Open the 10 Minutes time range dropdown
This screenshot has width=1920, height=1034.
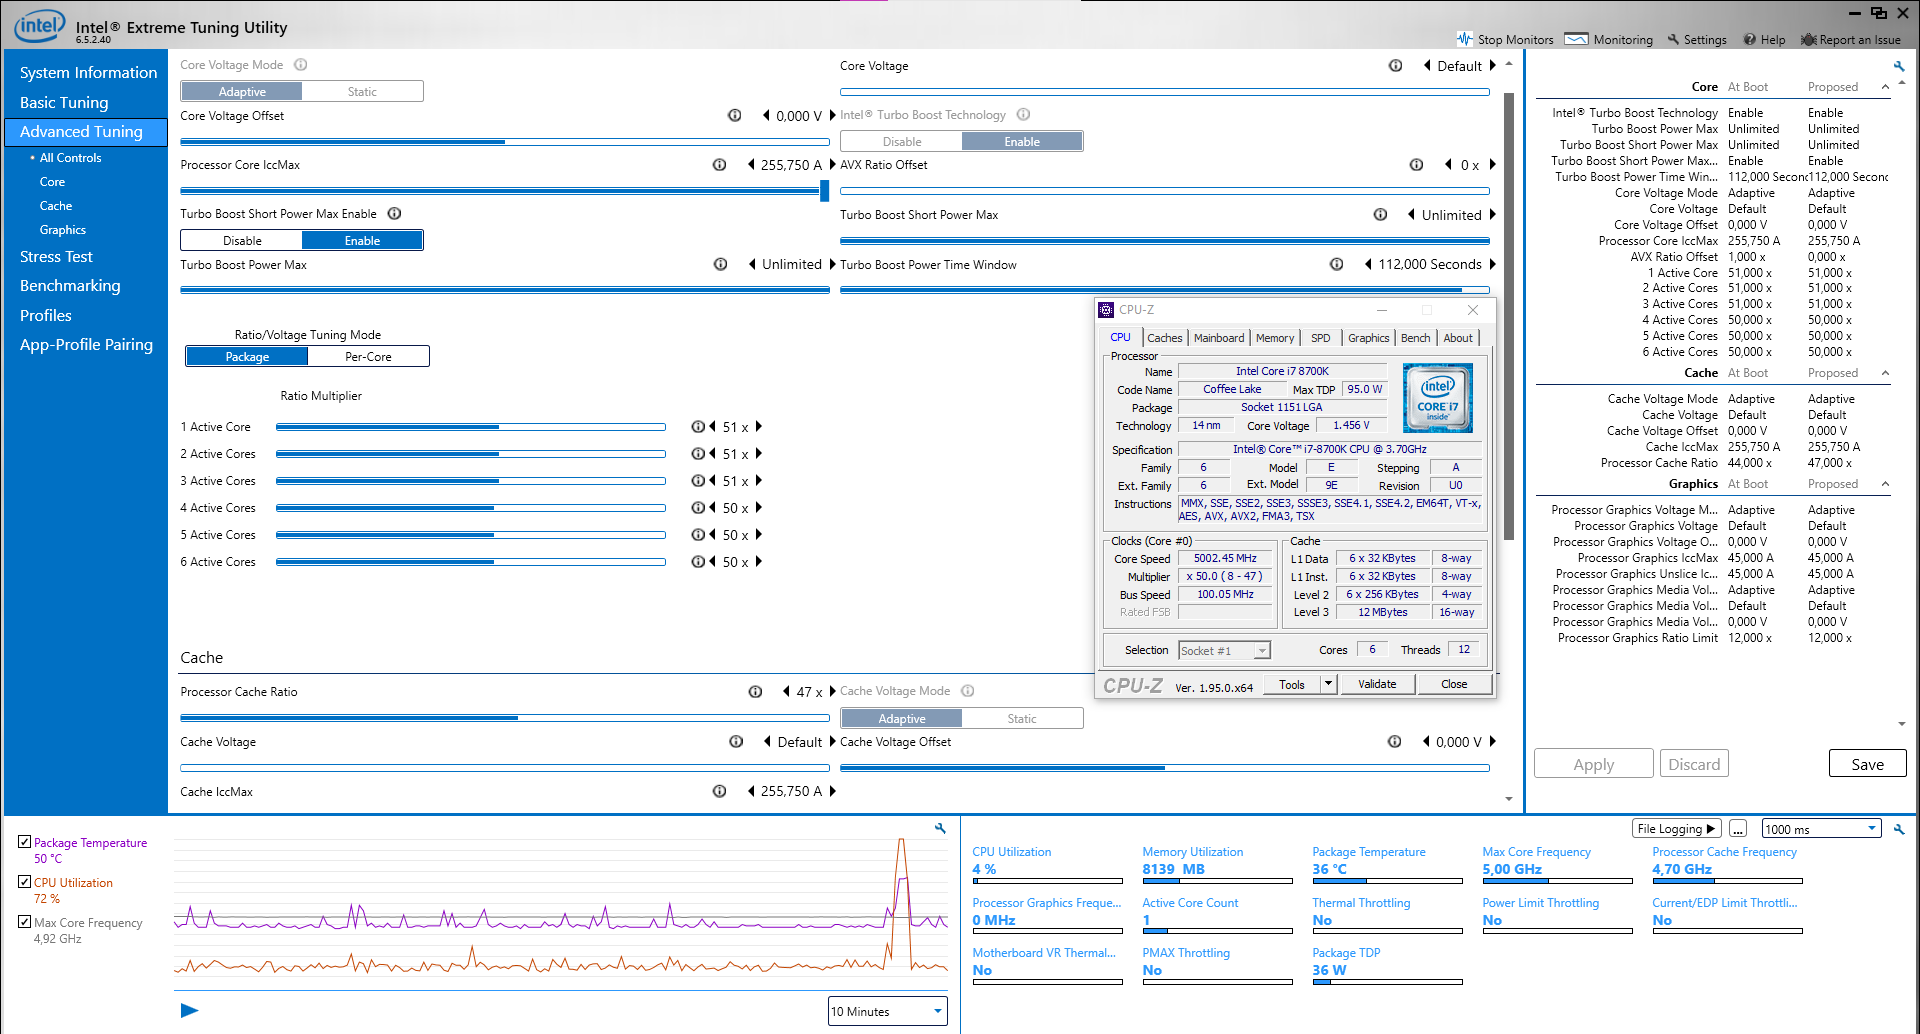[x=887, y=1011]
